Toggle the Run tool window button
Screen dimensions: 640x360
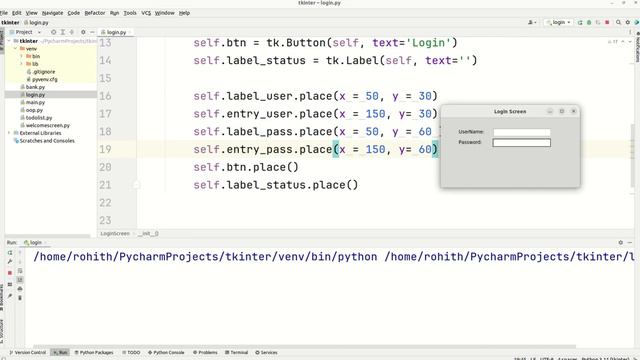pos(60,352)
